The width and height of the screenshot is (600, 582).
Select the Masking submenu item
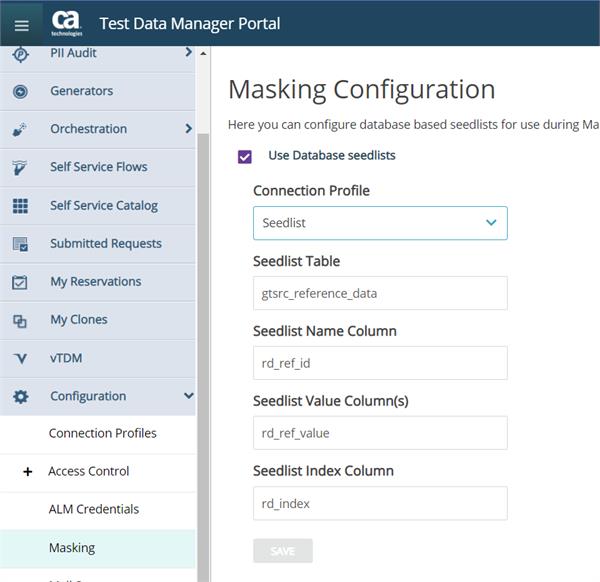(x=98, y=548)
